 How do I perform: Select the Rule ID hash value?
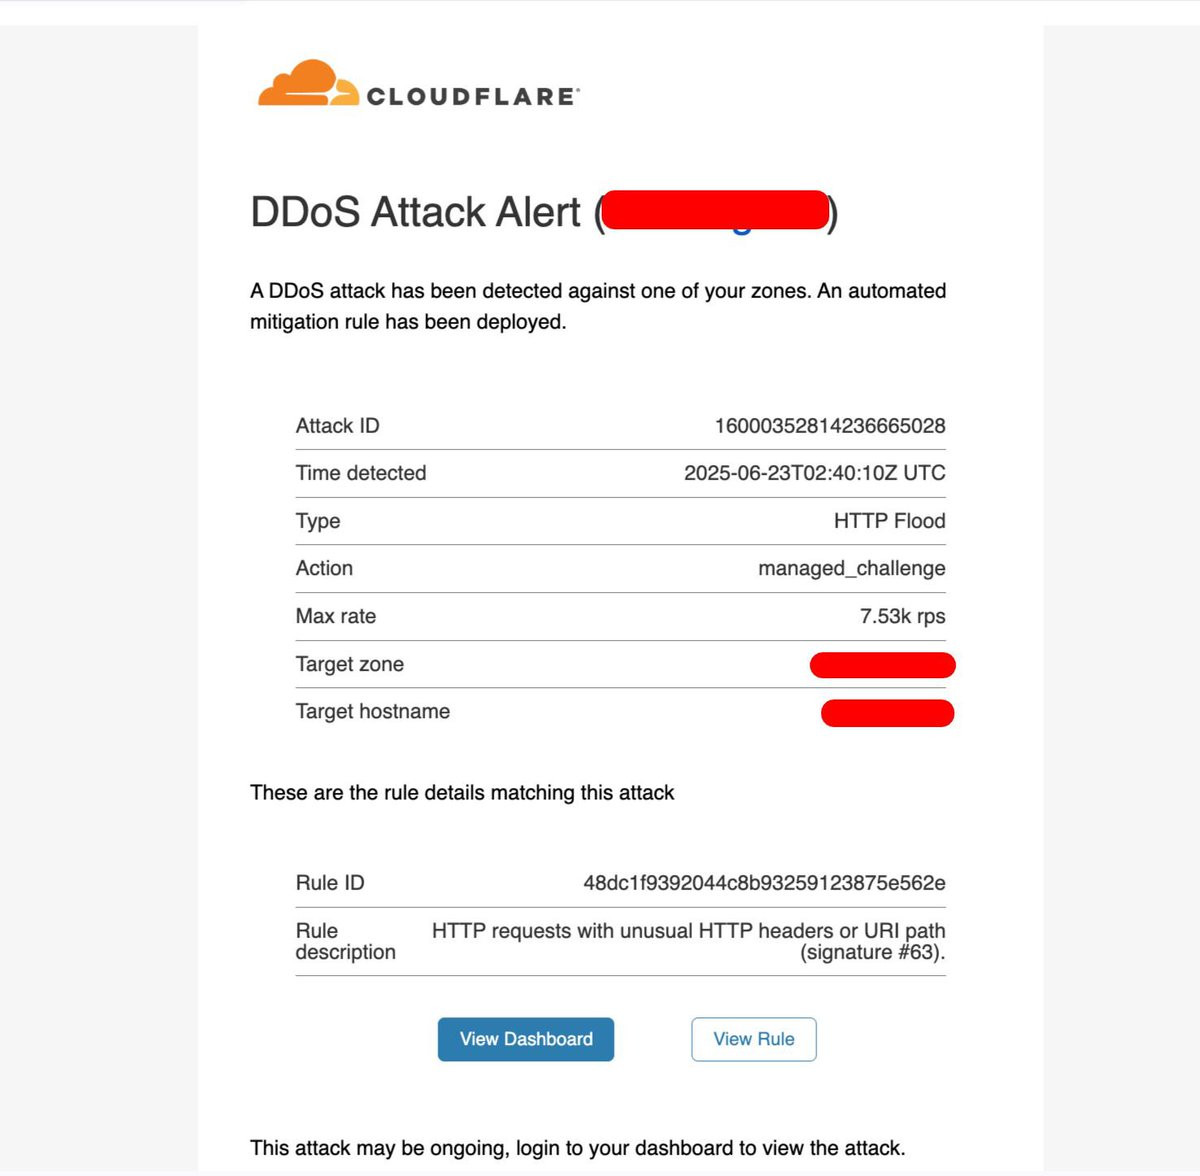click(x=765, y=883)
